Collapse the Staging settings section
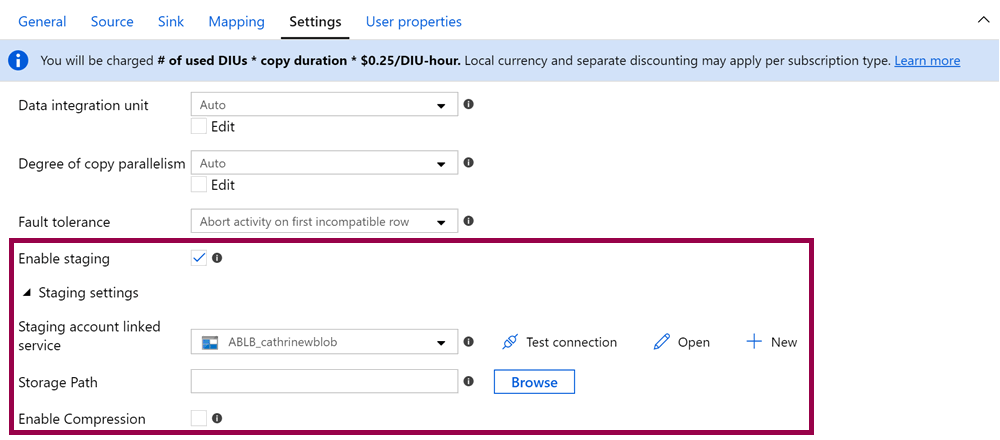1000x440 pixels. pos(27,293)
